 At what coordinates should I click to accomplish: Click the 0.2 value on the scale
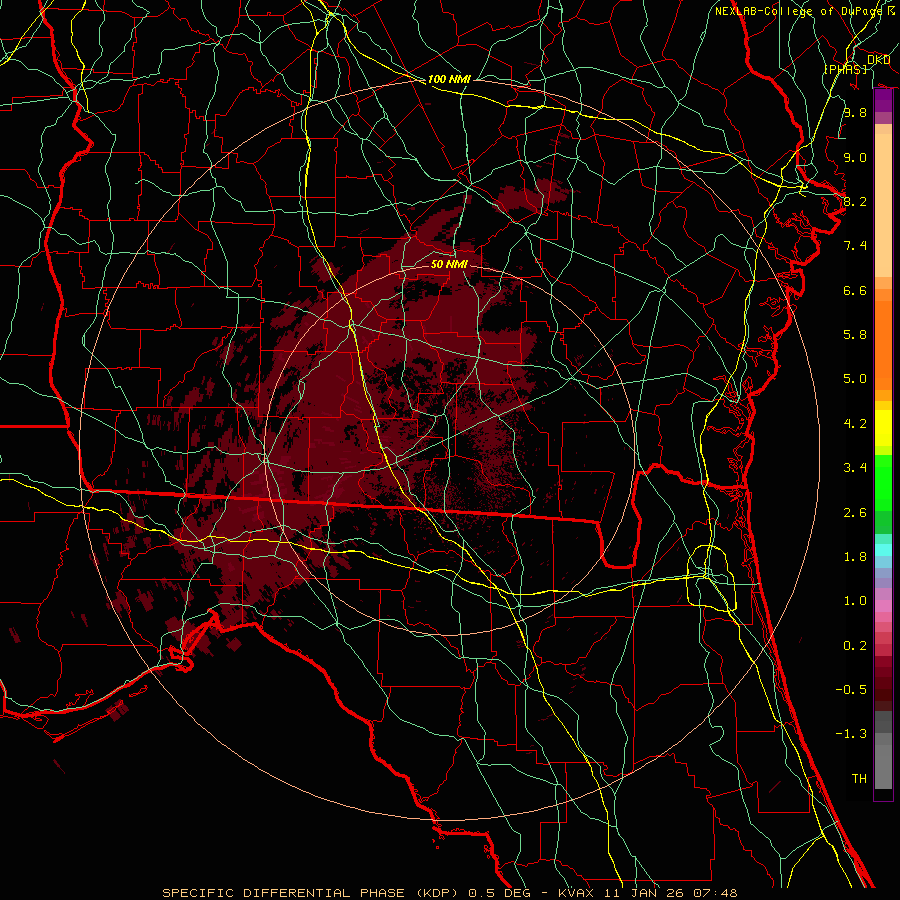pyautogui.click(x=855, y=646)
